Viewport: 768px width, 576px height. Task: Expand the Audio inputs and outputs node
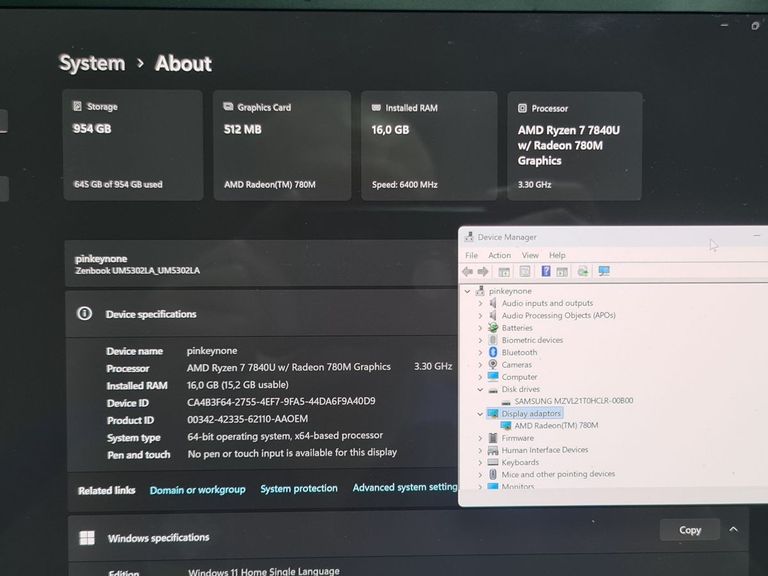(480, 303)
